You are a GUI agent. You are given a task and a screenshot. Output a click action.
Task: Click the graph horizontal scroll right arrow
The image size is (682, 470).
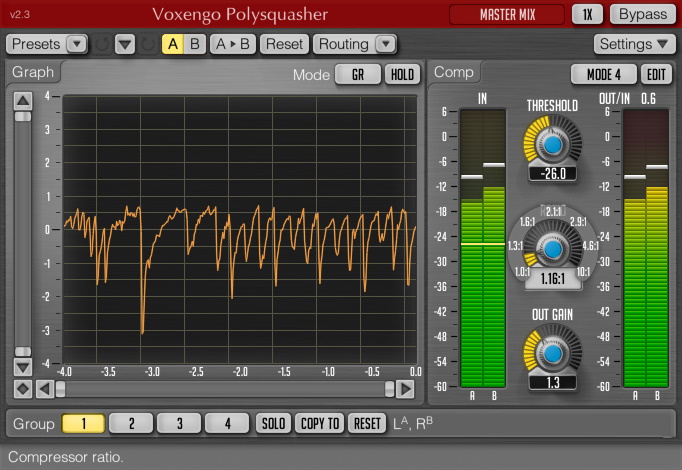click(405, 389)
